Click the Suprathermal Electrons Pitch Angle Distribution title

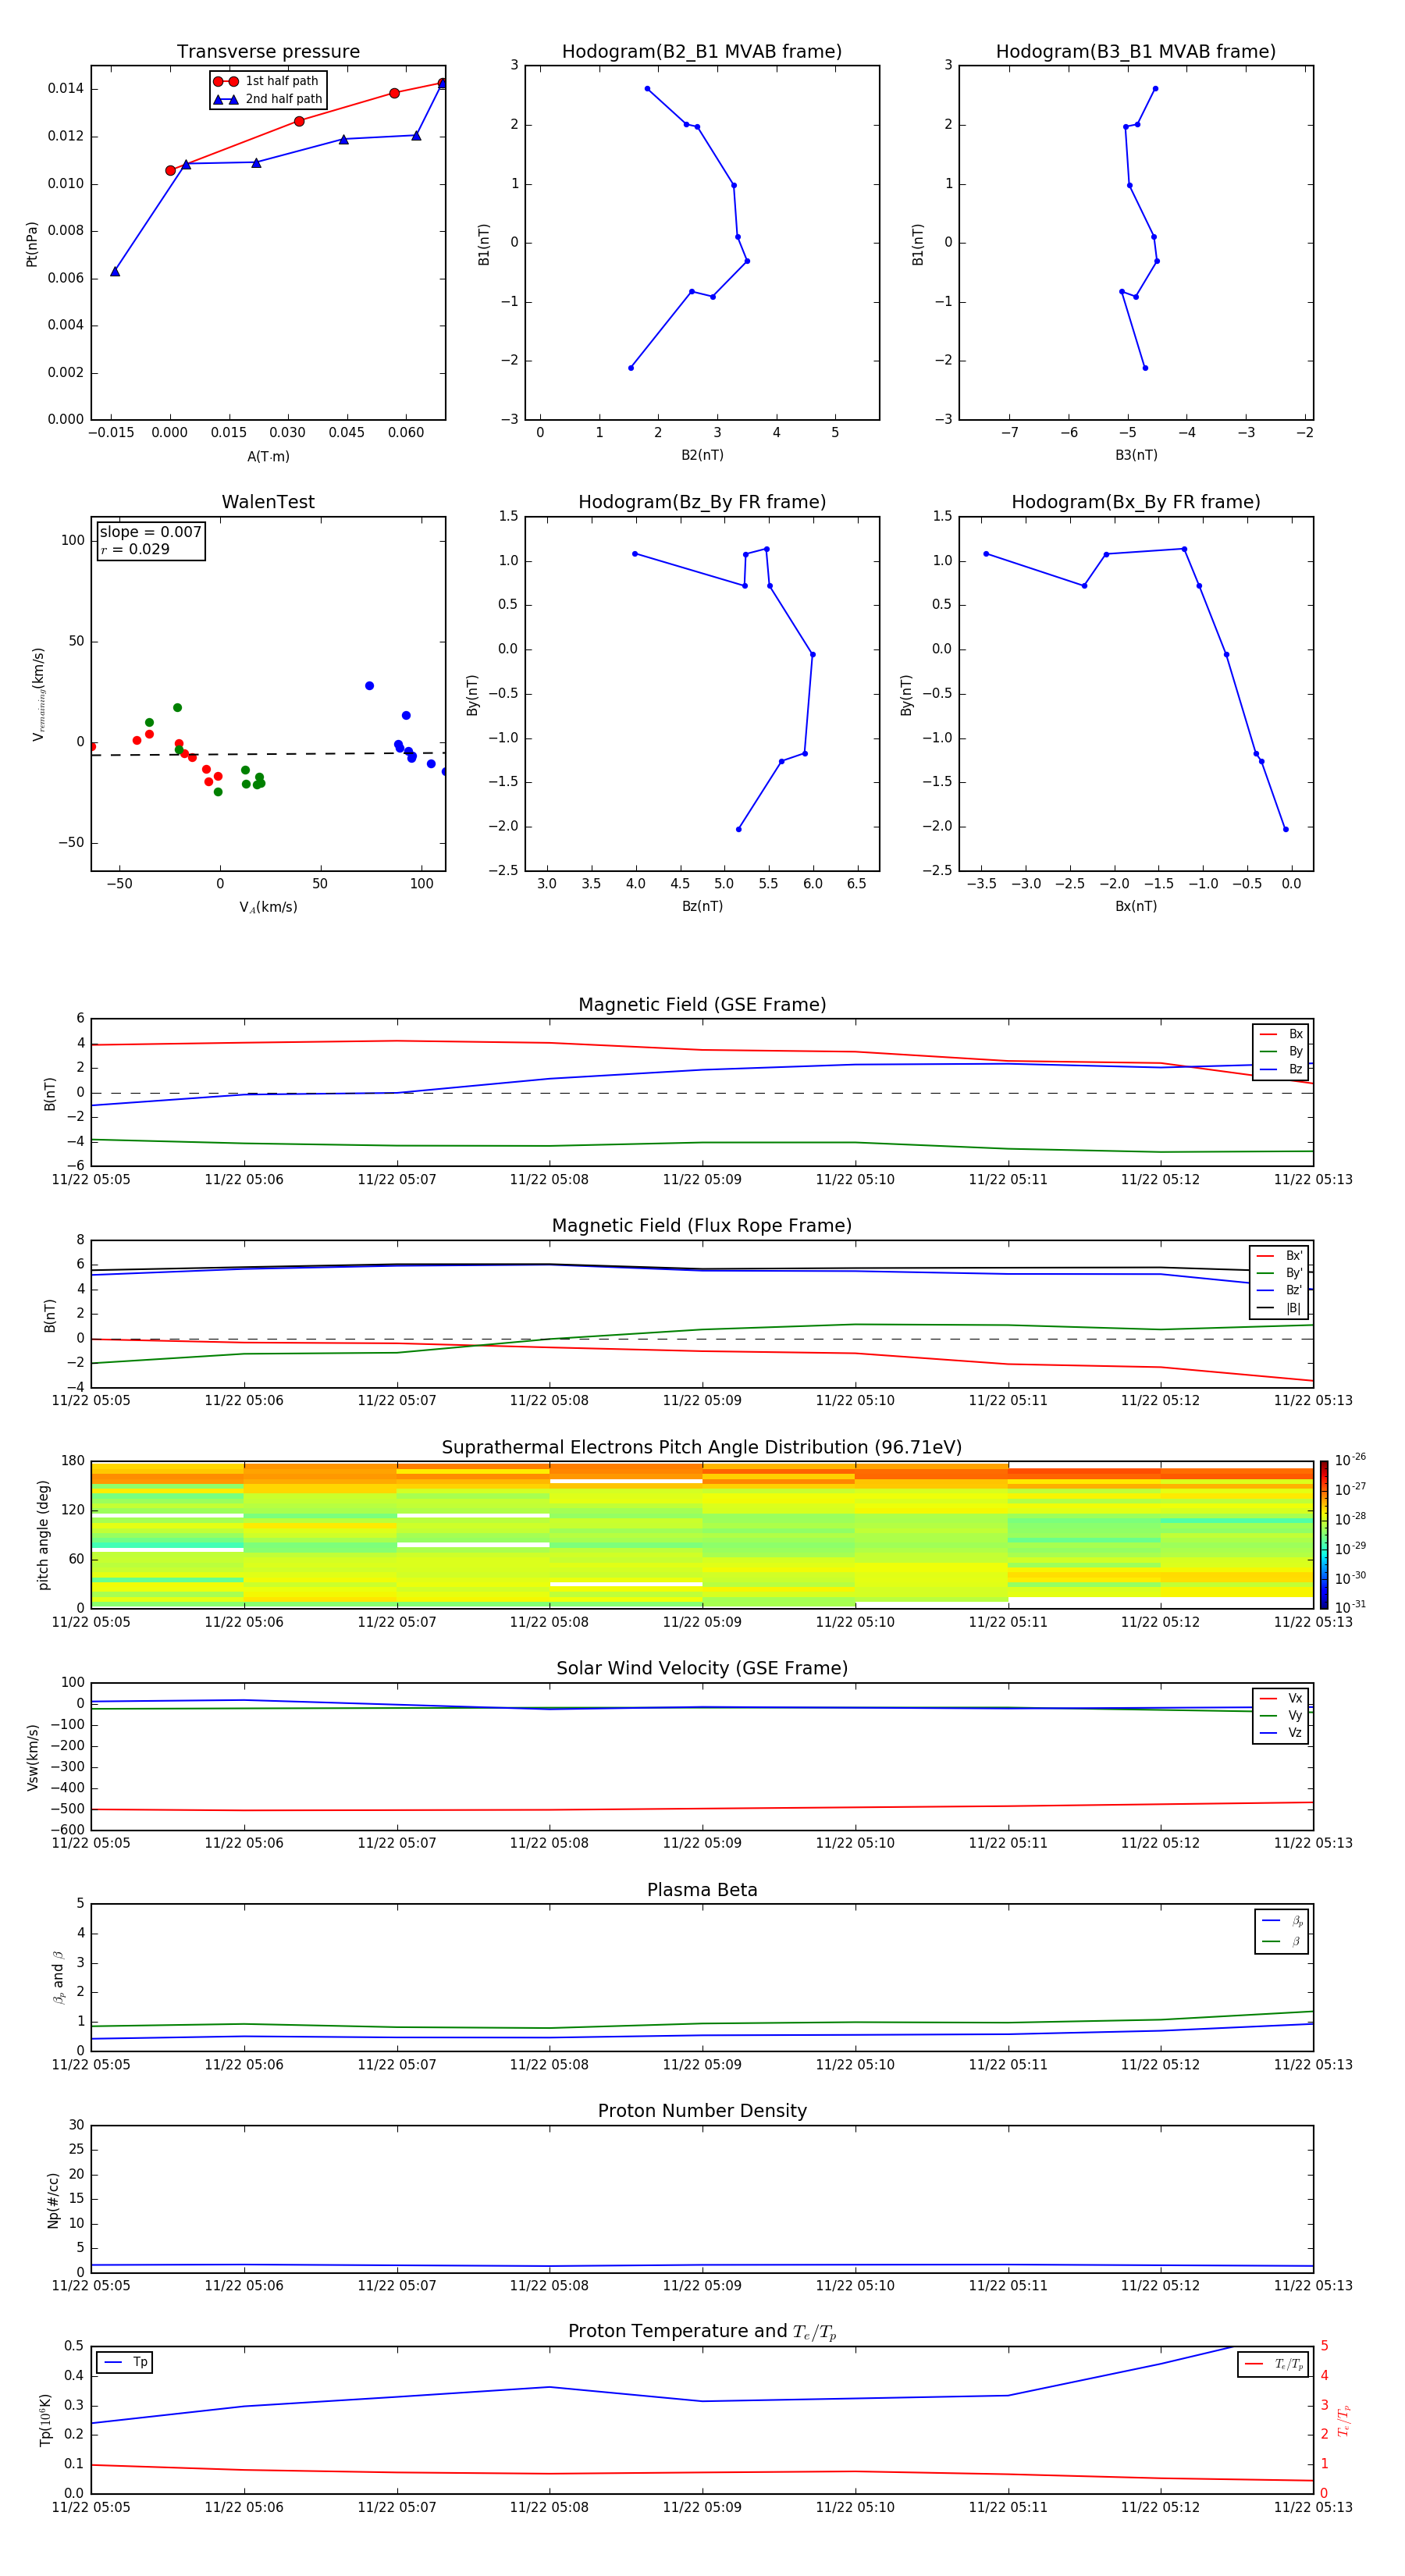pos(702,1448)
